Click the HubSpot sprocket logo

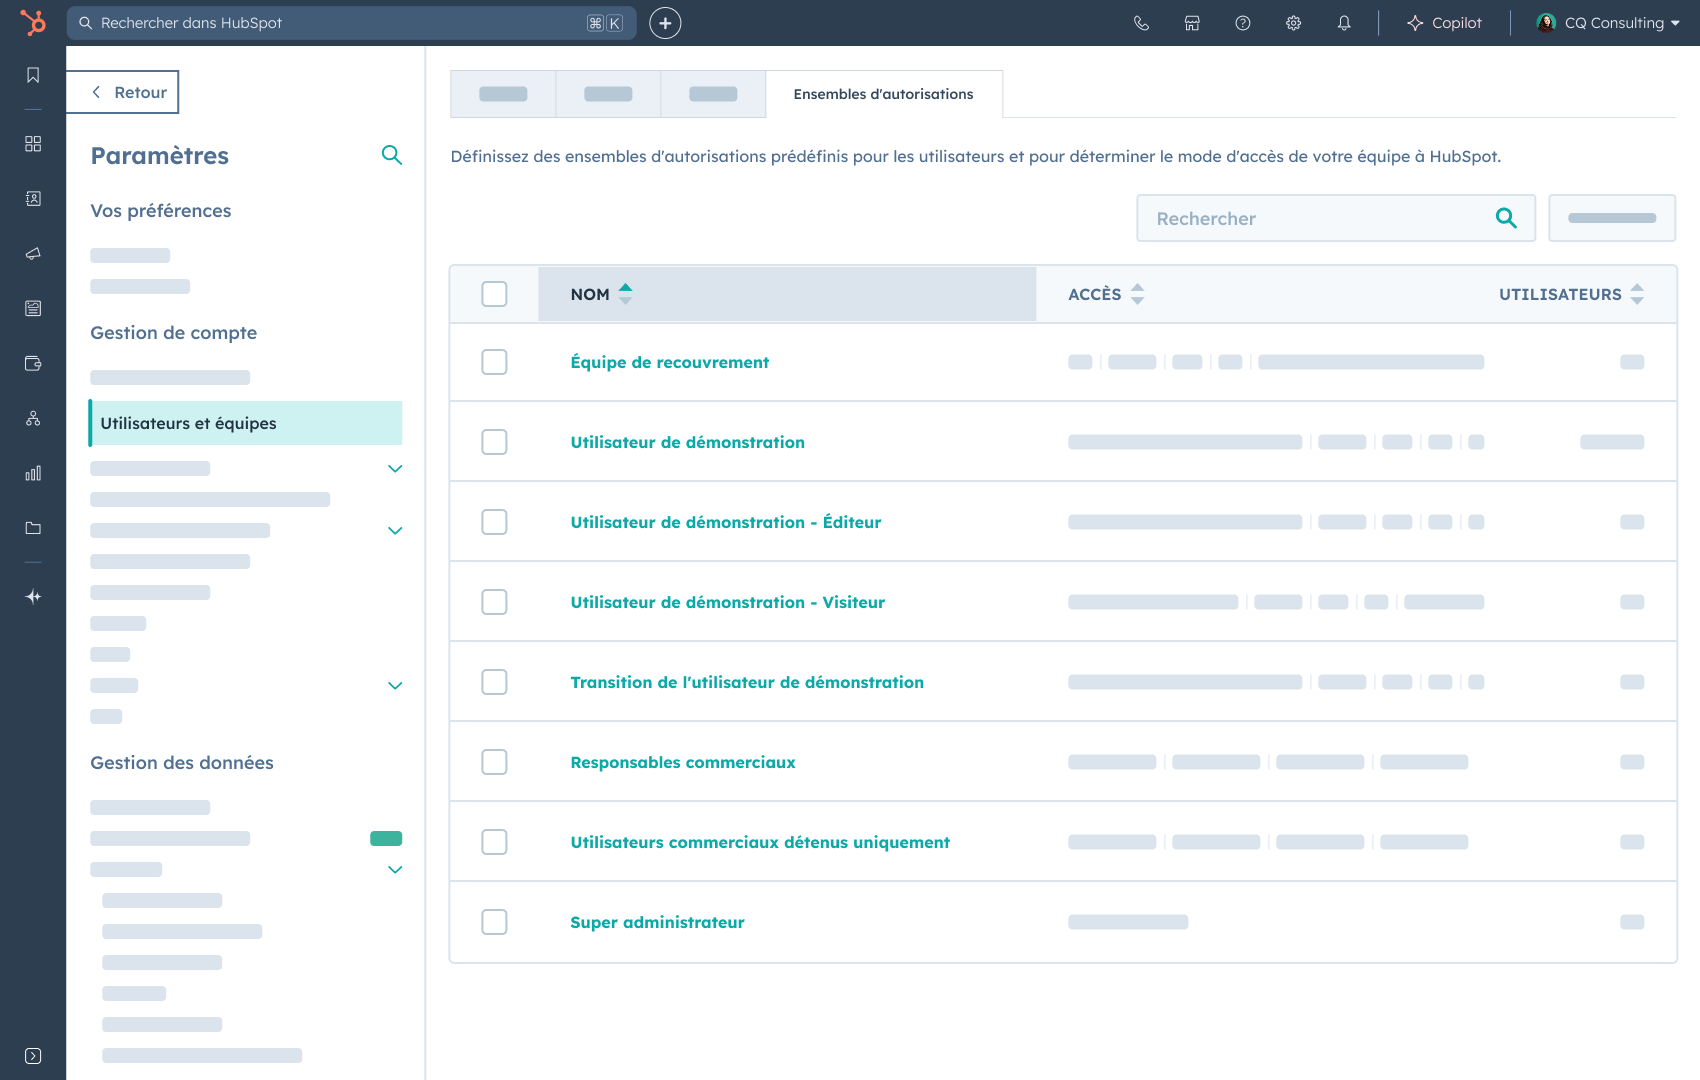[33, 22]
